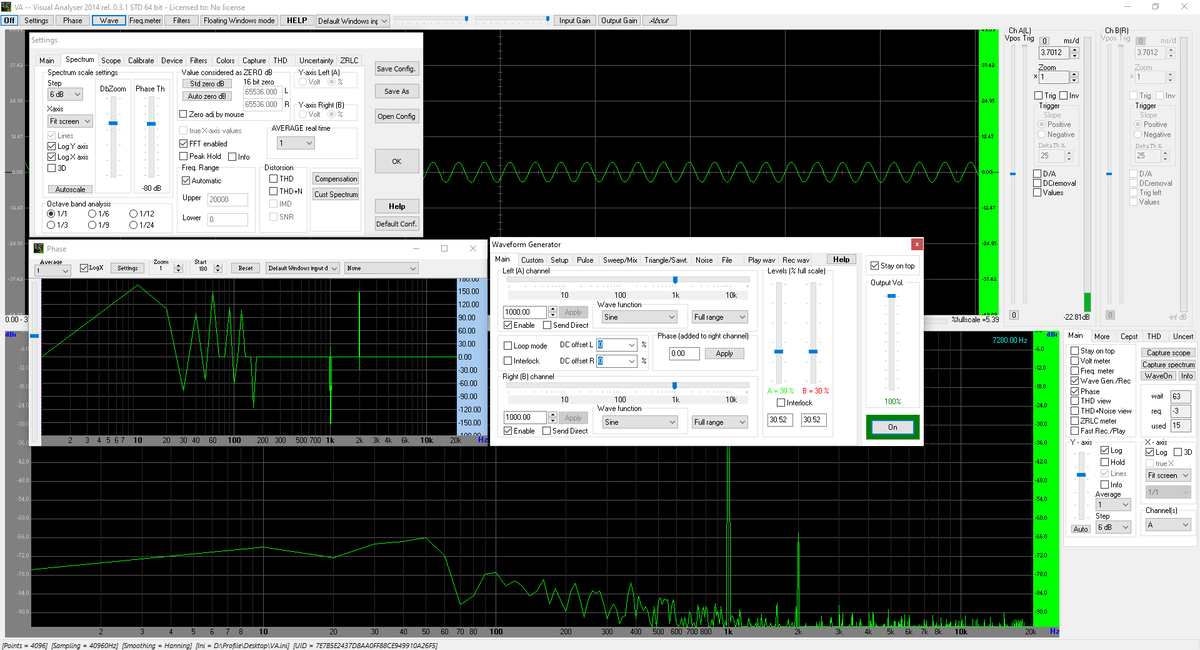The image size is (1200, 650).
Task: Open the Colors tab in Settings
Action: point(226,60)
